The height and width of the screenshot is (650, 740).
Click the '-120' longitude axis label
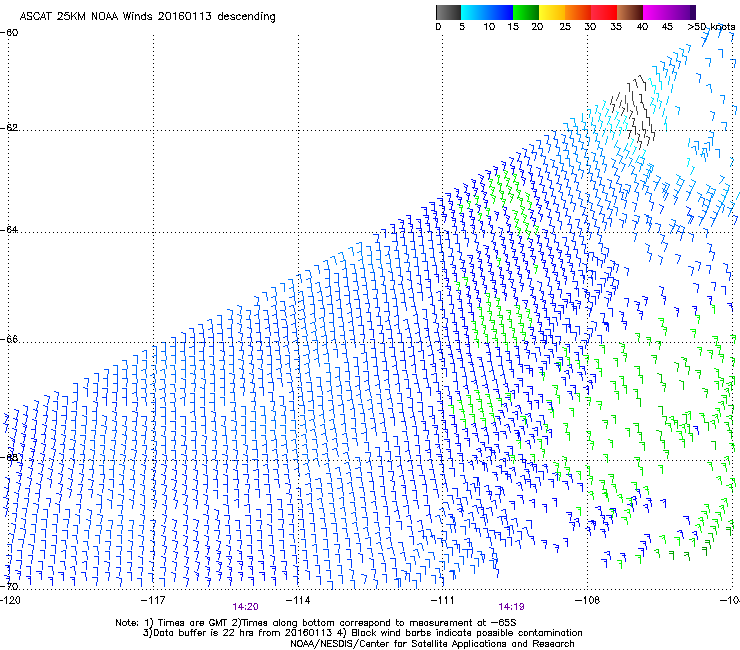tap(10, 600)
